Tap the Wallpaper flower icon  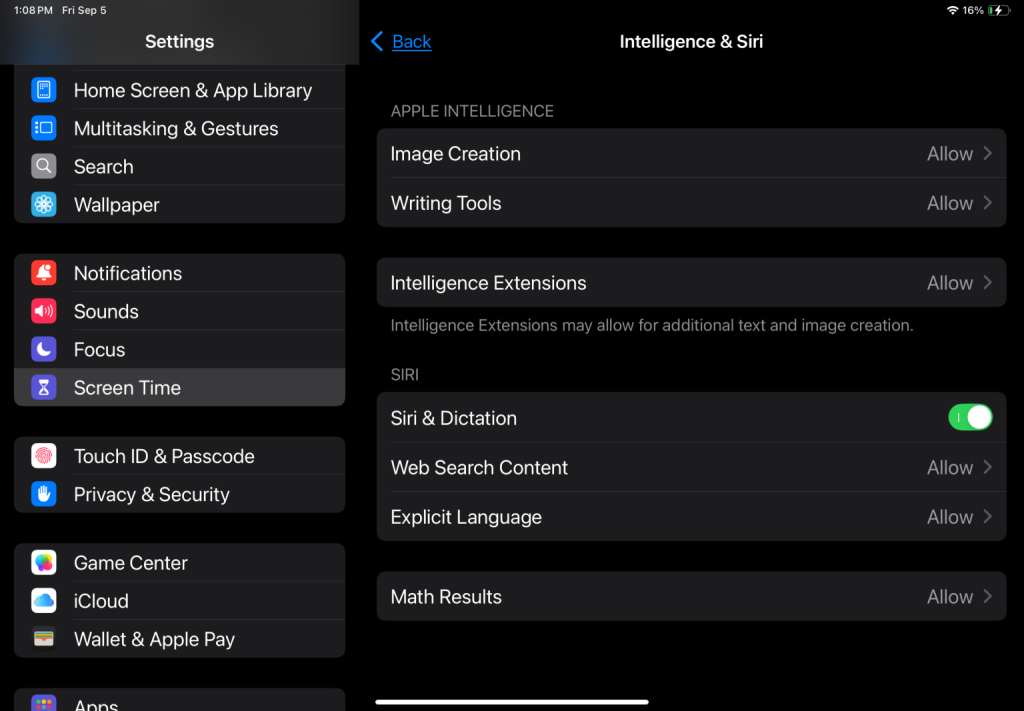click(x=43, y=205)
